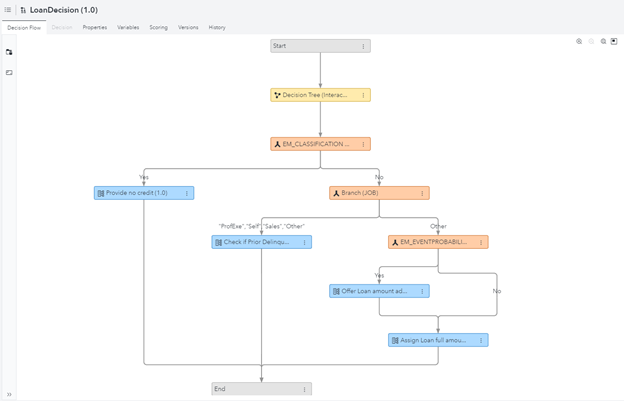Image resolution: width=624 pixels, height=401 pixels.
Task: Toggle the overview map icon
Action: point(614,41)
